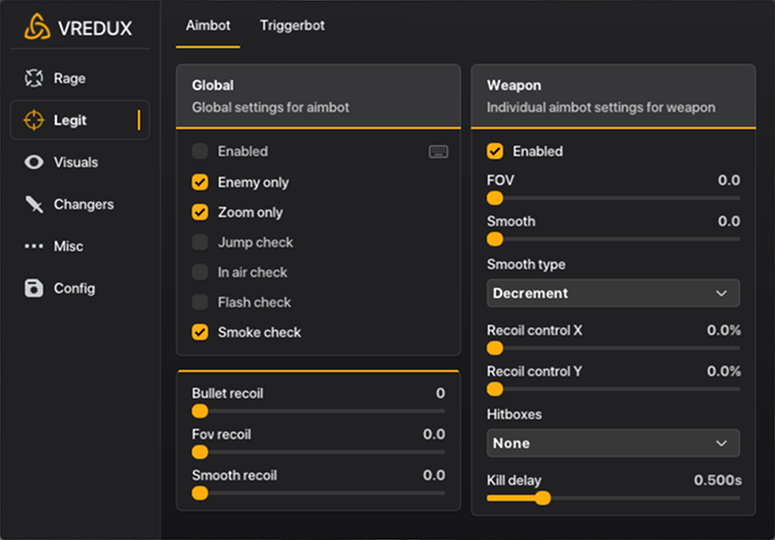The width and height of the screenshot is (775, 540).
Task: Click the Kill delay slider handle
Action: point(542,497)
